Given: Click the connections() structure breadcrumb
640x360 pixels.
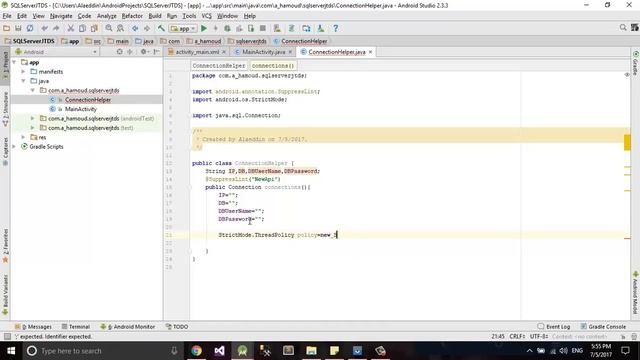Looking at the screenshot, I should click(x=273, y=66).
